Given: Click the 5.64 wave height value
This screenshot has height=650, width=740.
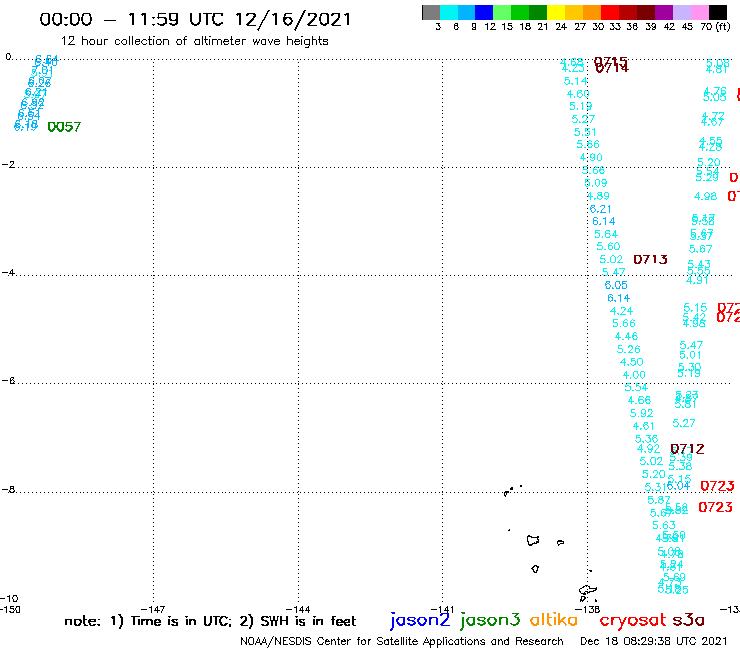Looking at the screenshot, I should tap(606, 234).
